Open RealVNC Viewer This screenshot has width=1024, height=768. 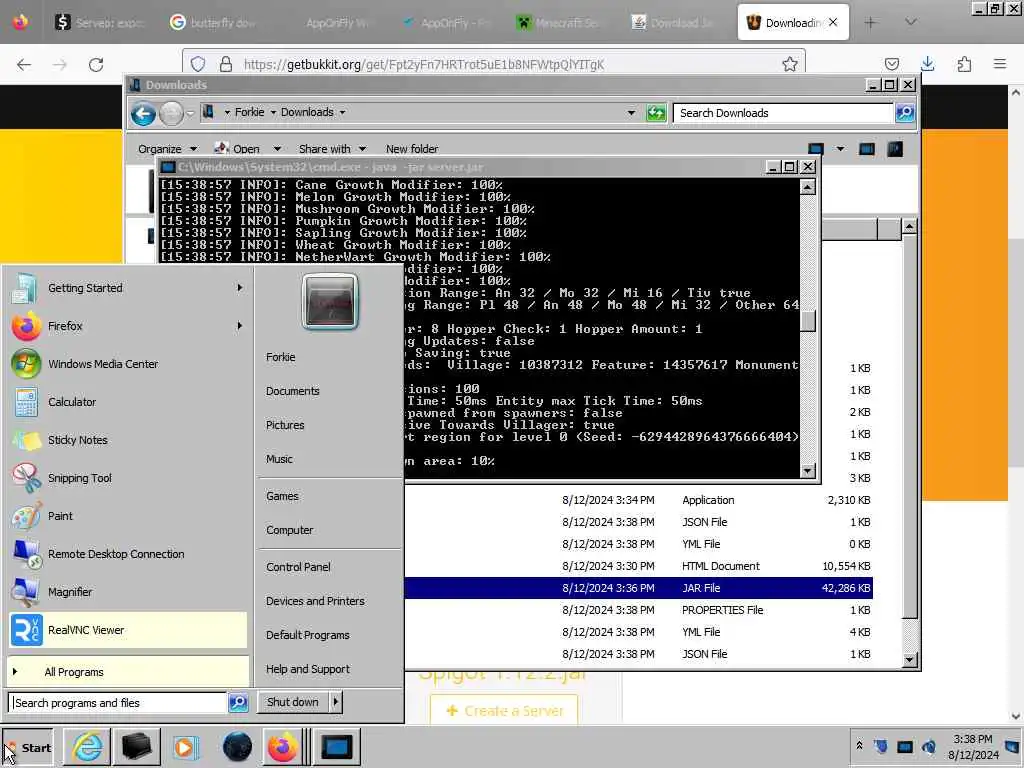pos(129,630)
